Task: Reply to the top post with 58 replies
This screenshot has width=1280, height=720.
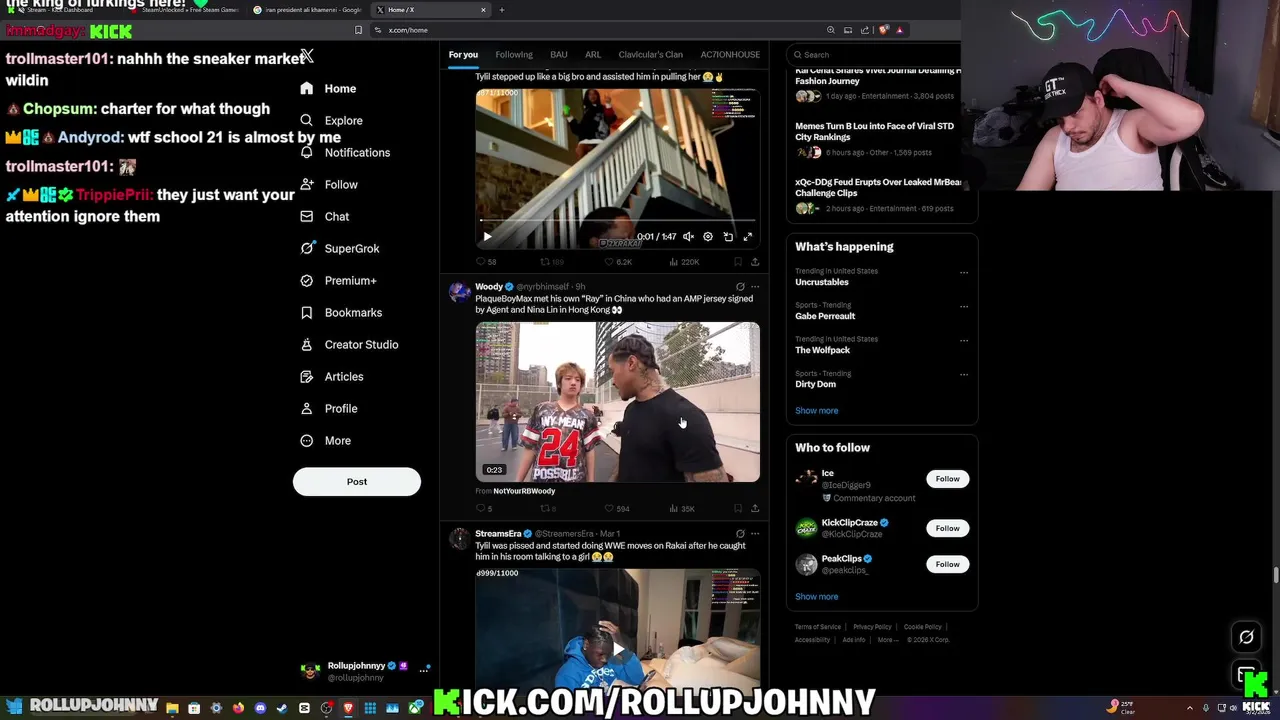Action: coord(487,262)
